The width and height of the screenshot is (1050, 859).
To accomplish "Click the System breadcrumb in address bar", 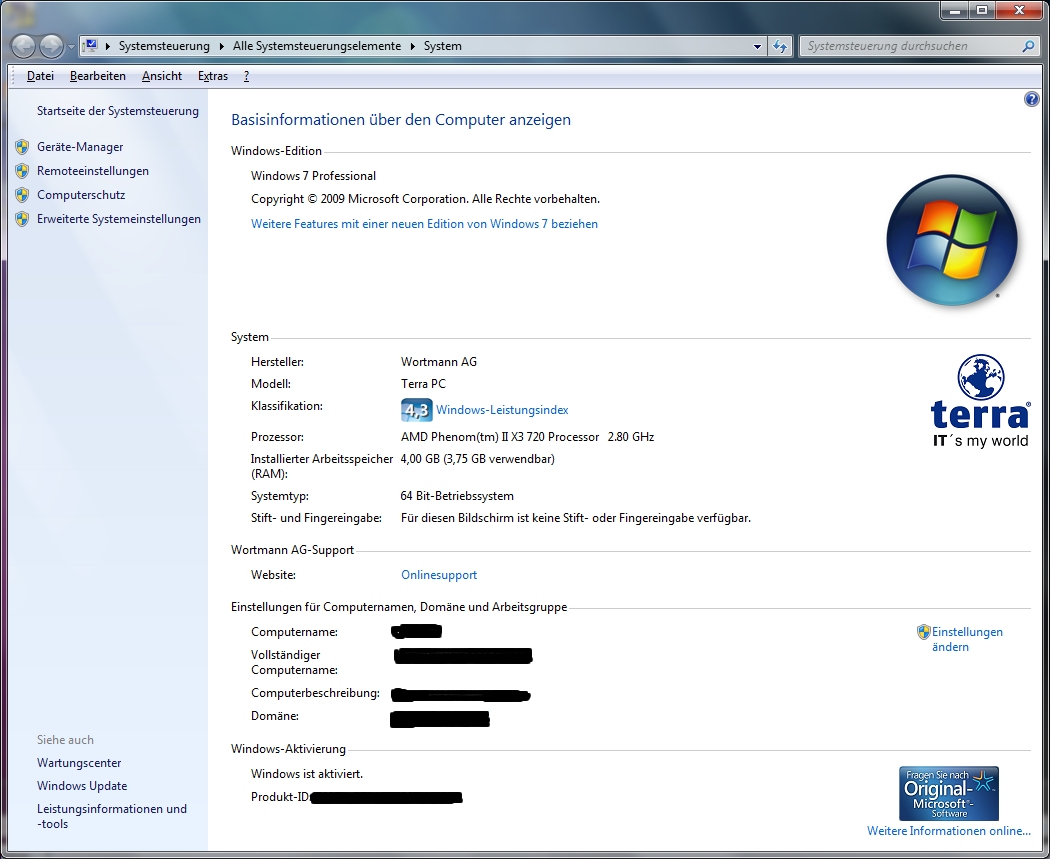I will point(443,46).
